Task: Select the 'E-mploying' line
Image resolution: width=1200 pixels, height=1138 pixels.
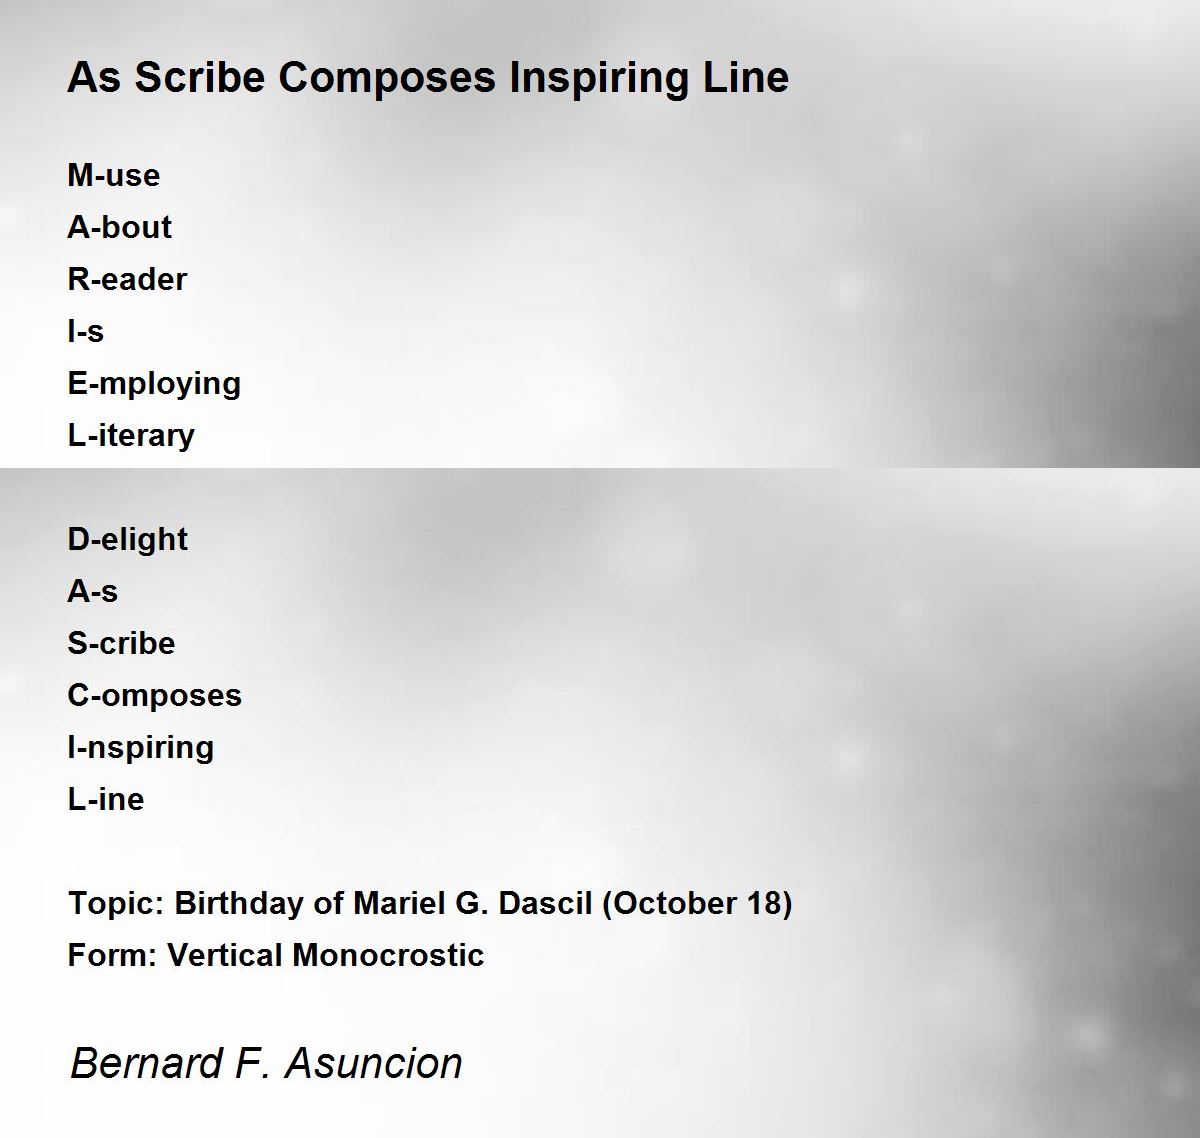Action: click(x=154, y=384)
